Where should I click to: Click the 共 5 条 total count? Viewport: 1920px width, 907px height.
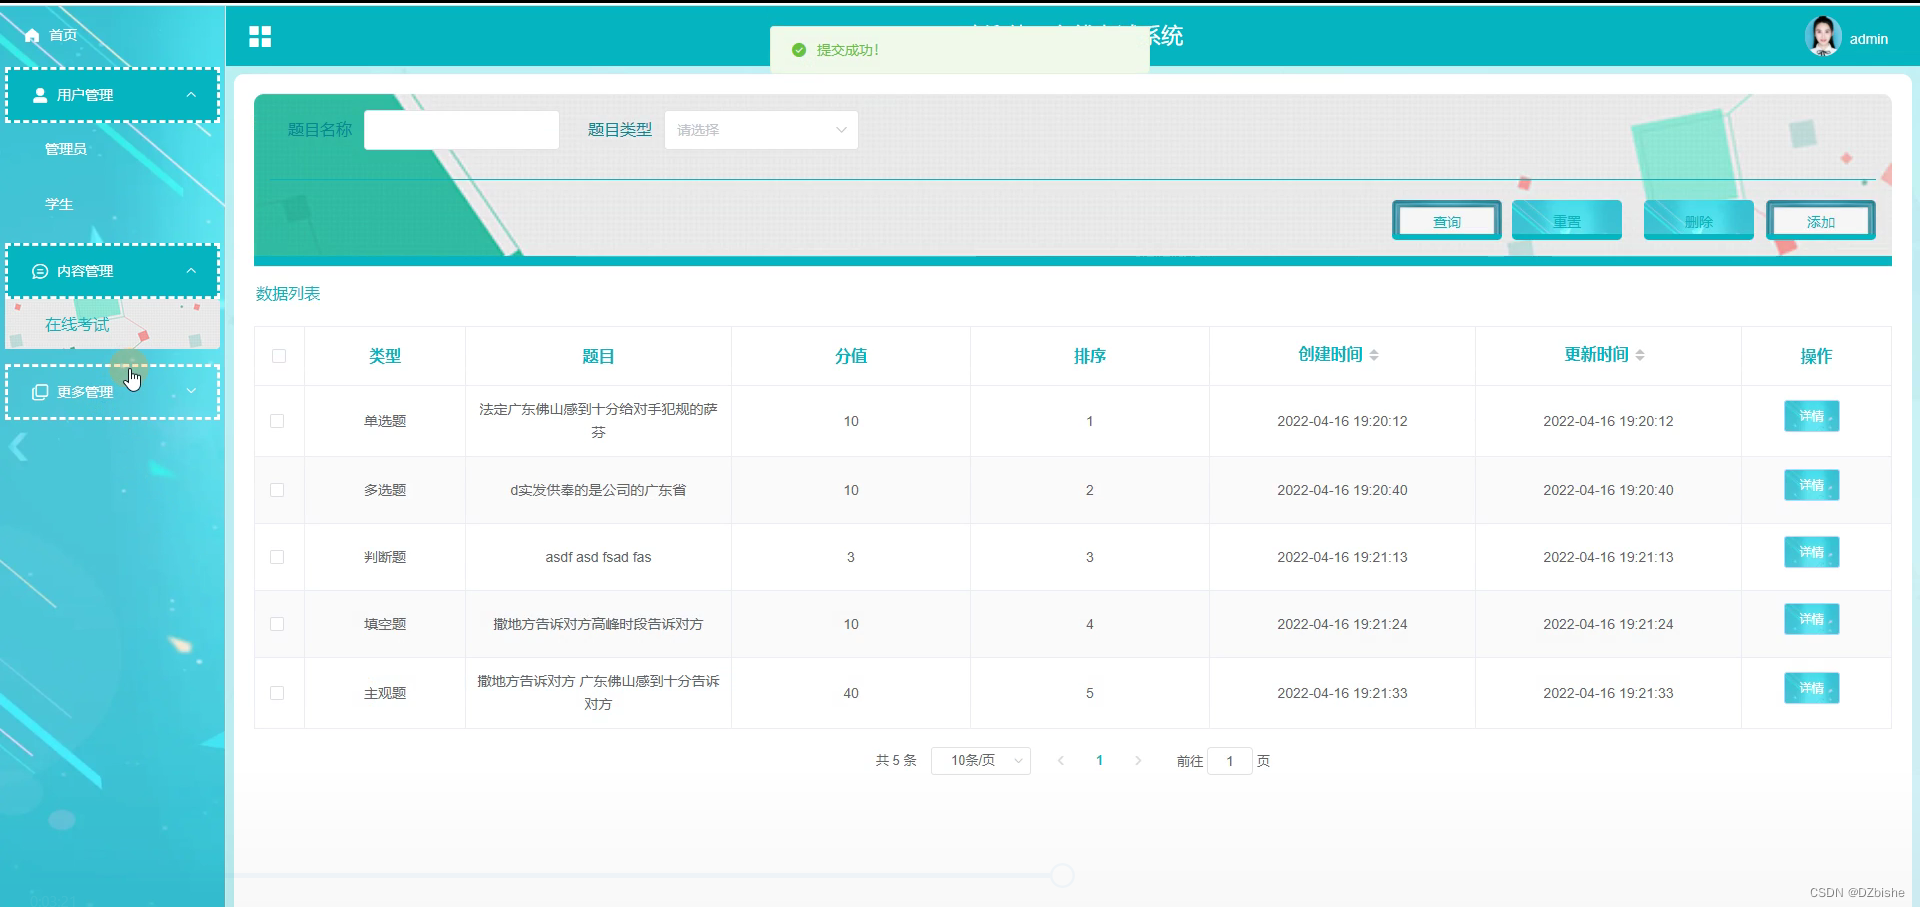896,761
